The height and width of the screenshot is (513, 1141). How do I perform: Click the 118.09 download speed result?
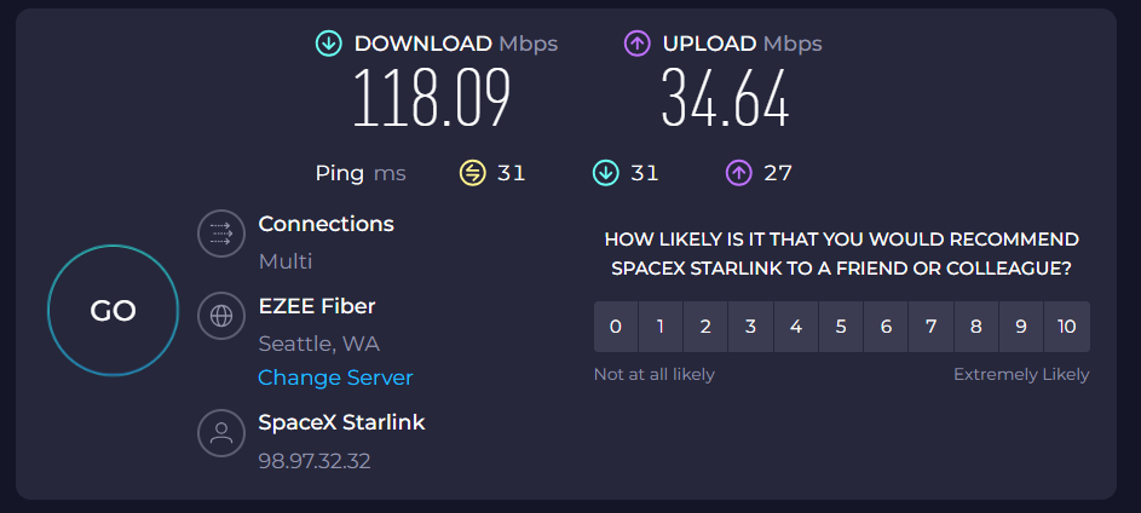coord(432,99)
